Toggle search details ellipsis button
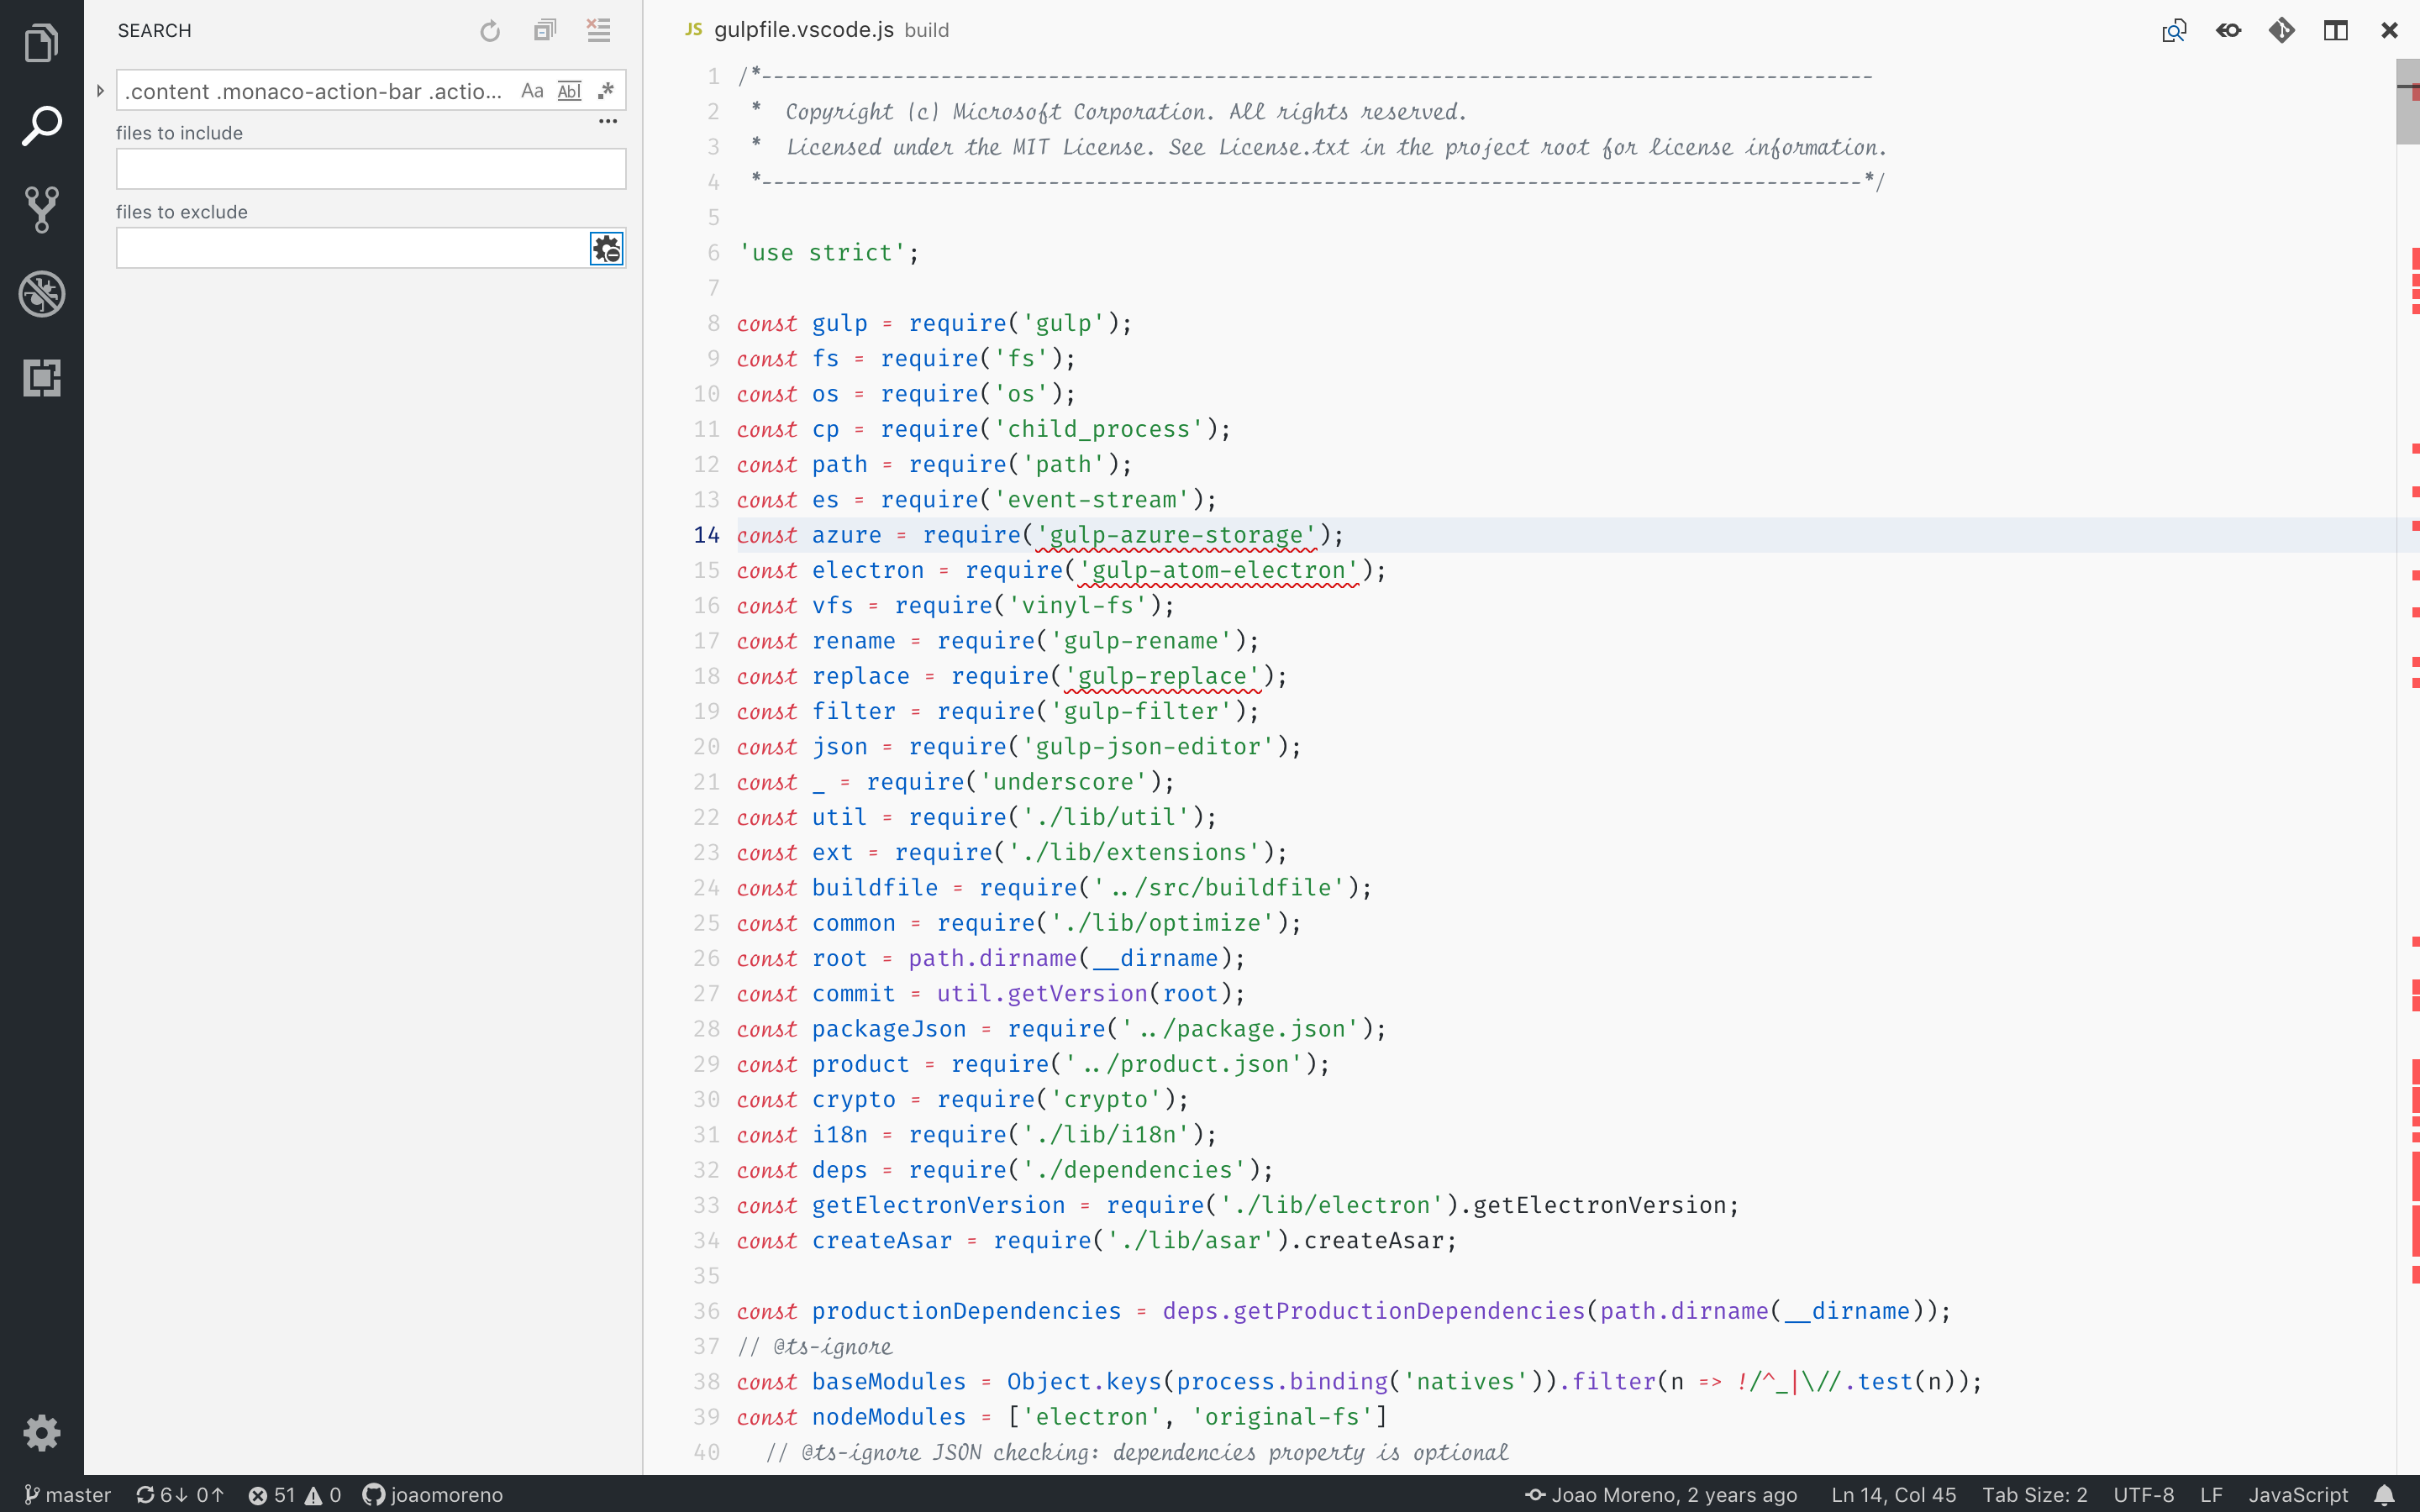Image resolution: width=2420 pixels, height=1512 pixels. (608, 121)
